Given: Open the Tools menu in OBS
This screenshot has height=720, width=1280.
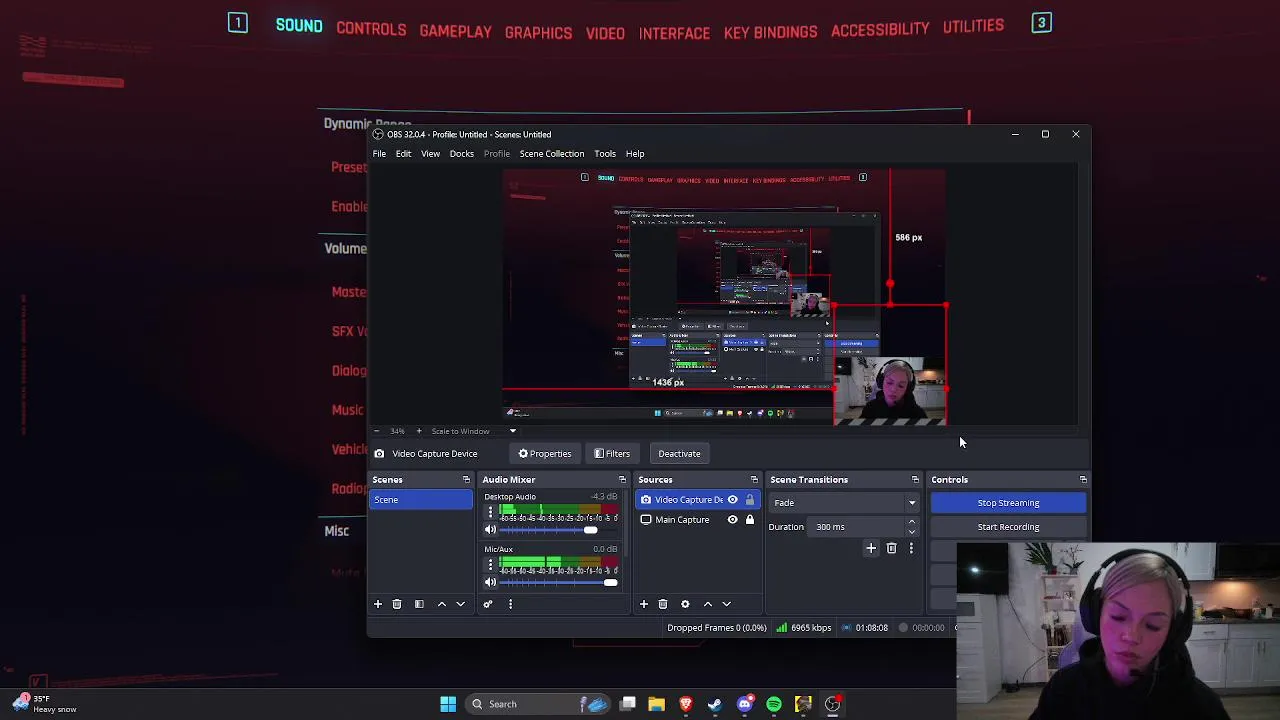Looking at the screenshot, I should (605, 154).
